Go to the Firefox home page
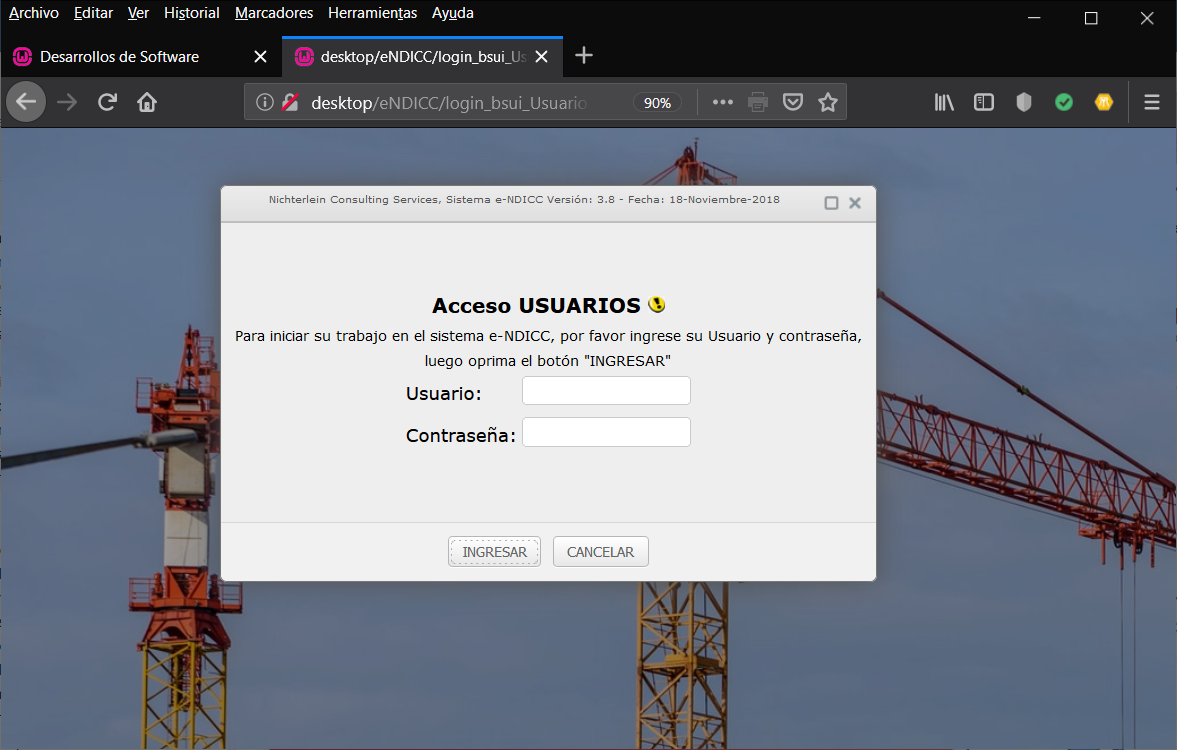 [x=147, y=102]
